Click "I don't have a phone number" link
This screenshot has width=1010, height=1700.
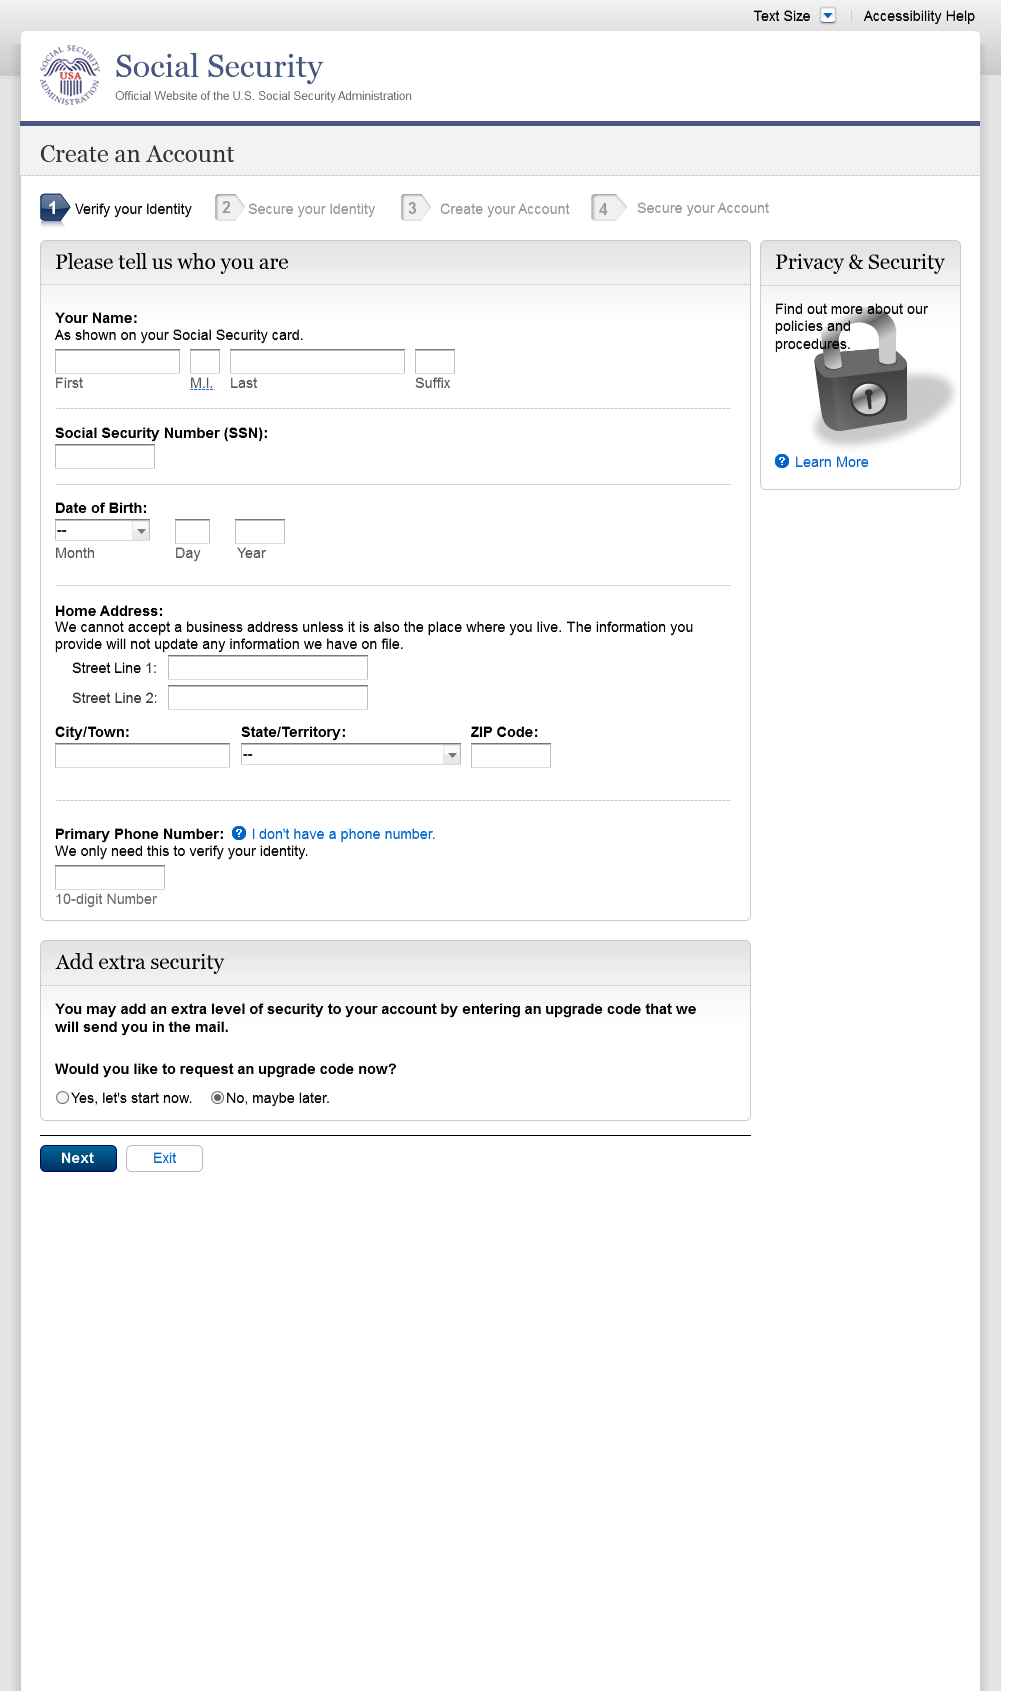[343, 834]
